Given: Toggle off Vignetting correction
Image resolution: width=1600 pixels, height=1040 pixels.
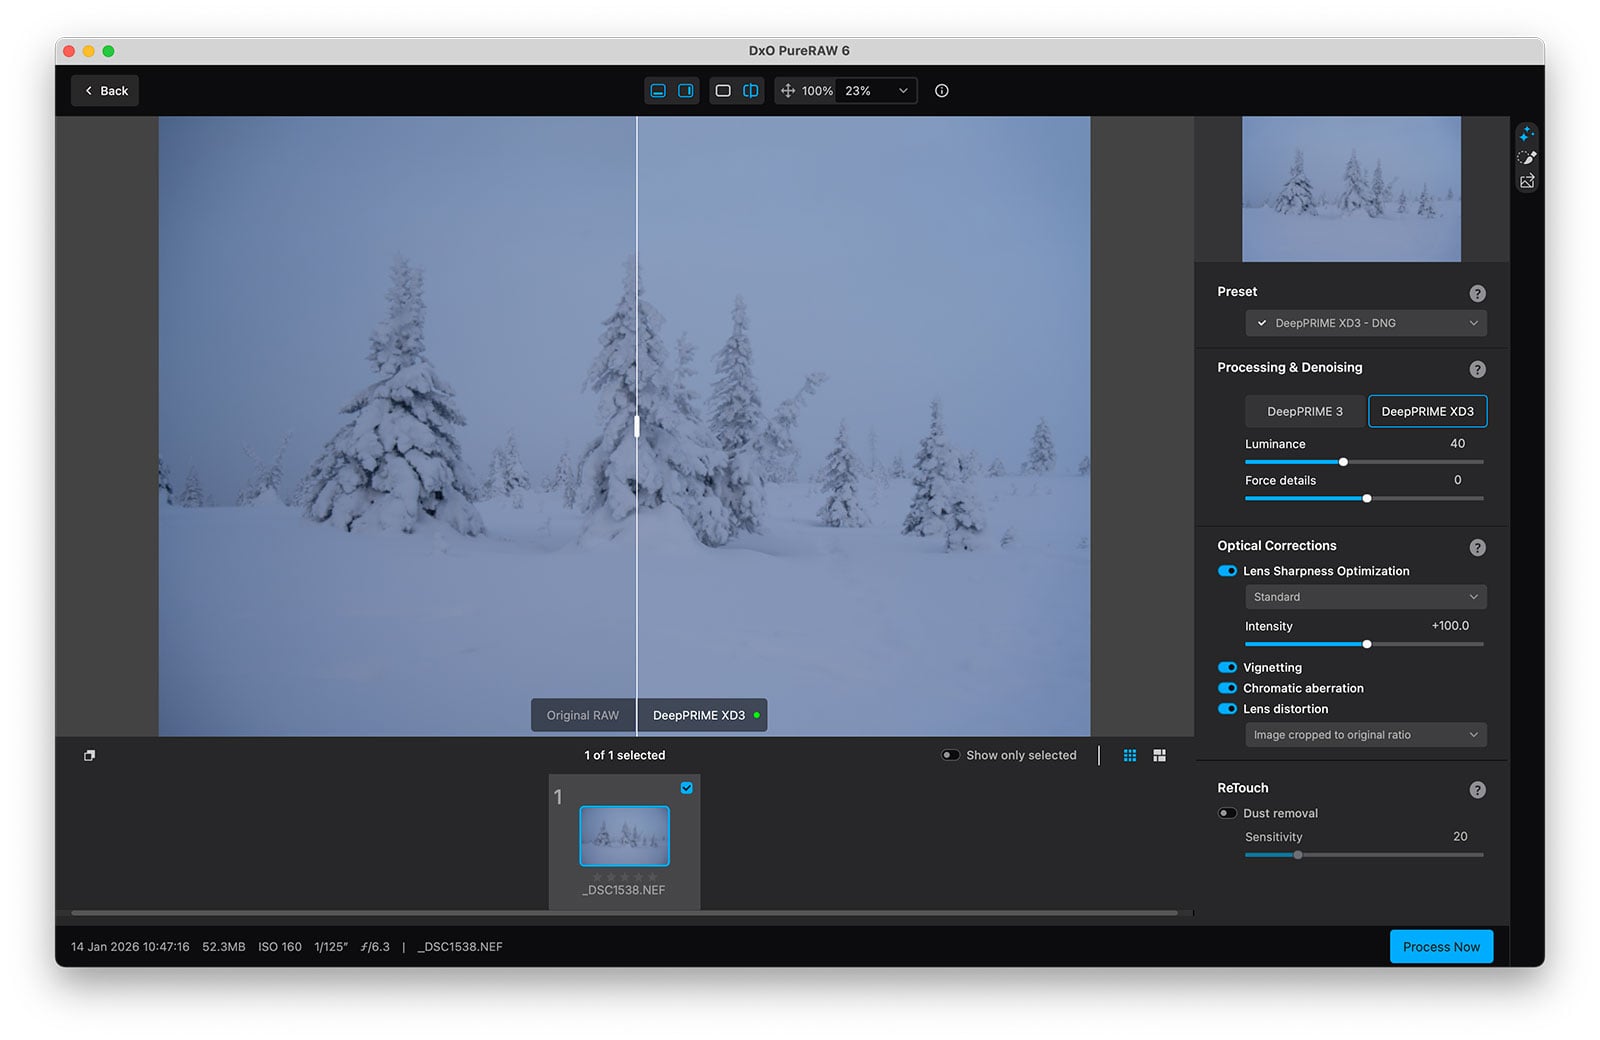Looking at the screenshot, I should coord(1227,667).
